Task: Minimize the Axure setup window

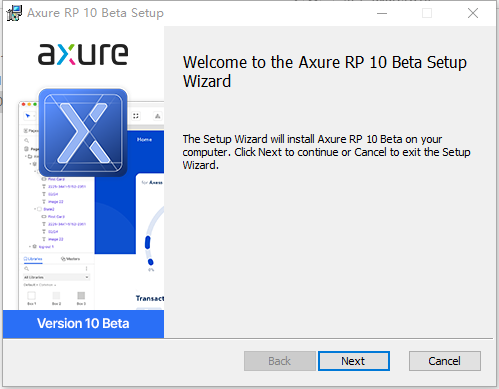Action: pos(382,13)
